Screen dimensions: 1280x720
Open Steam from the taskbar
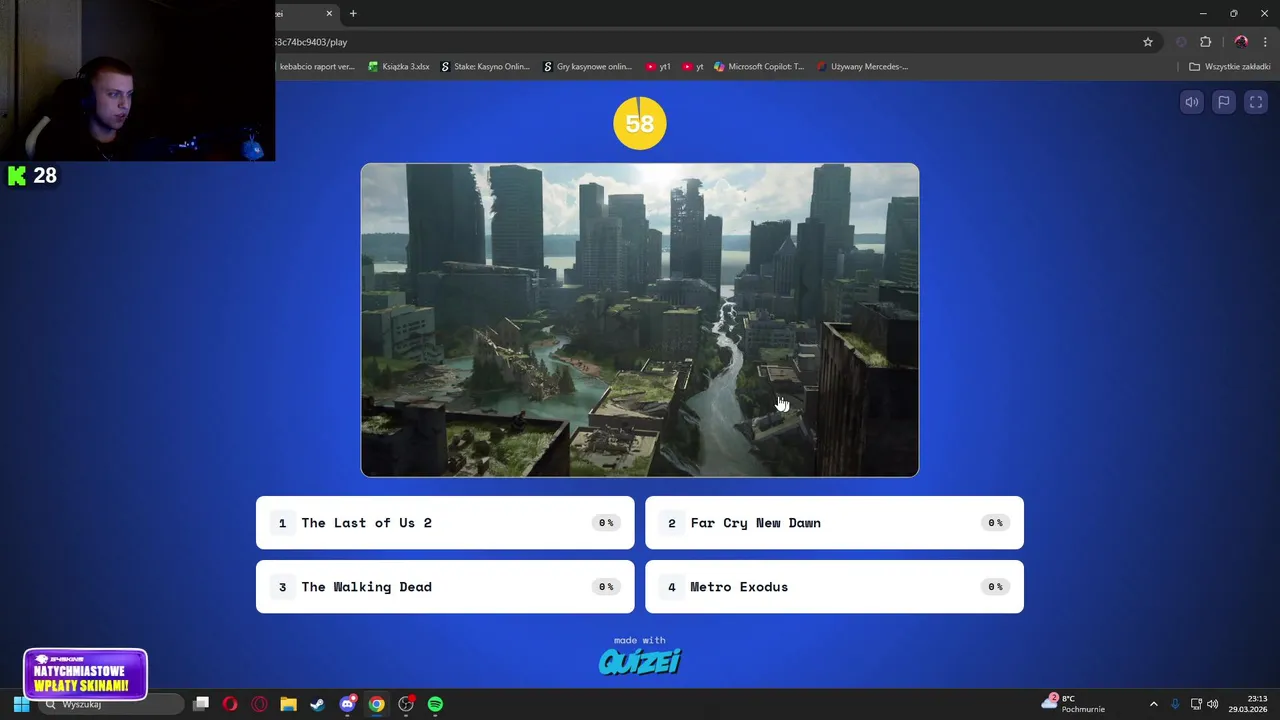pyautogui.click(x=318, y=704)
